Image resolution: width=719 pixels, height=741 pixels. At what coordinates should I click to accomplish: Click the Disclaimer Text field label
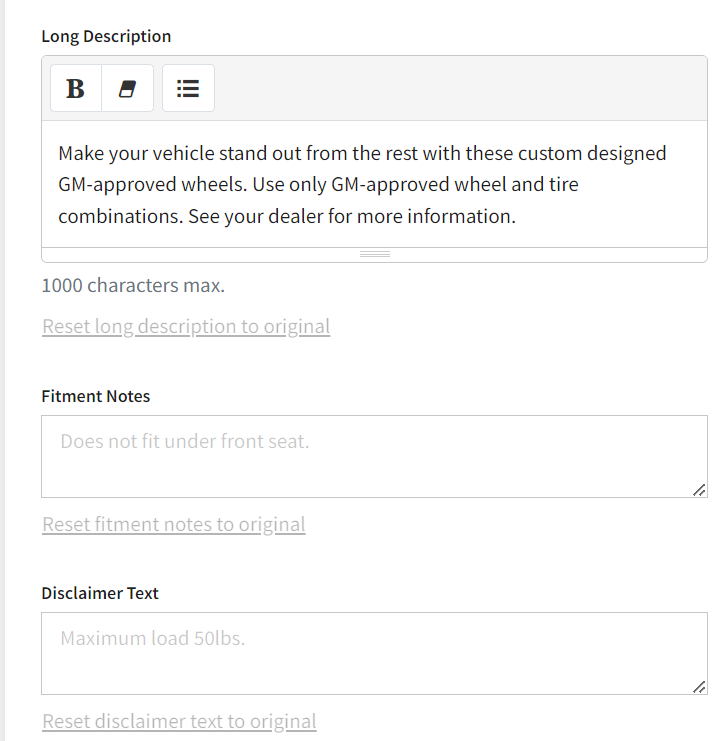click(x=100, y=593)
